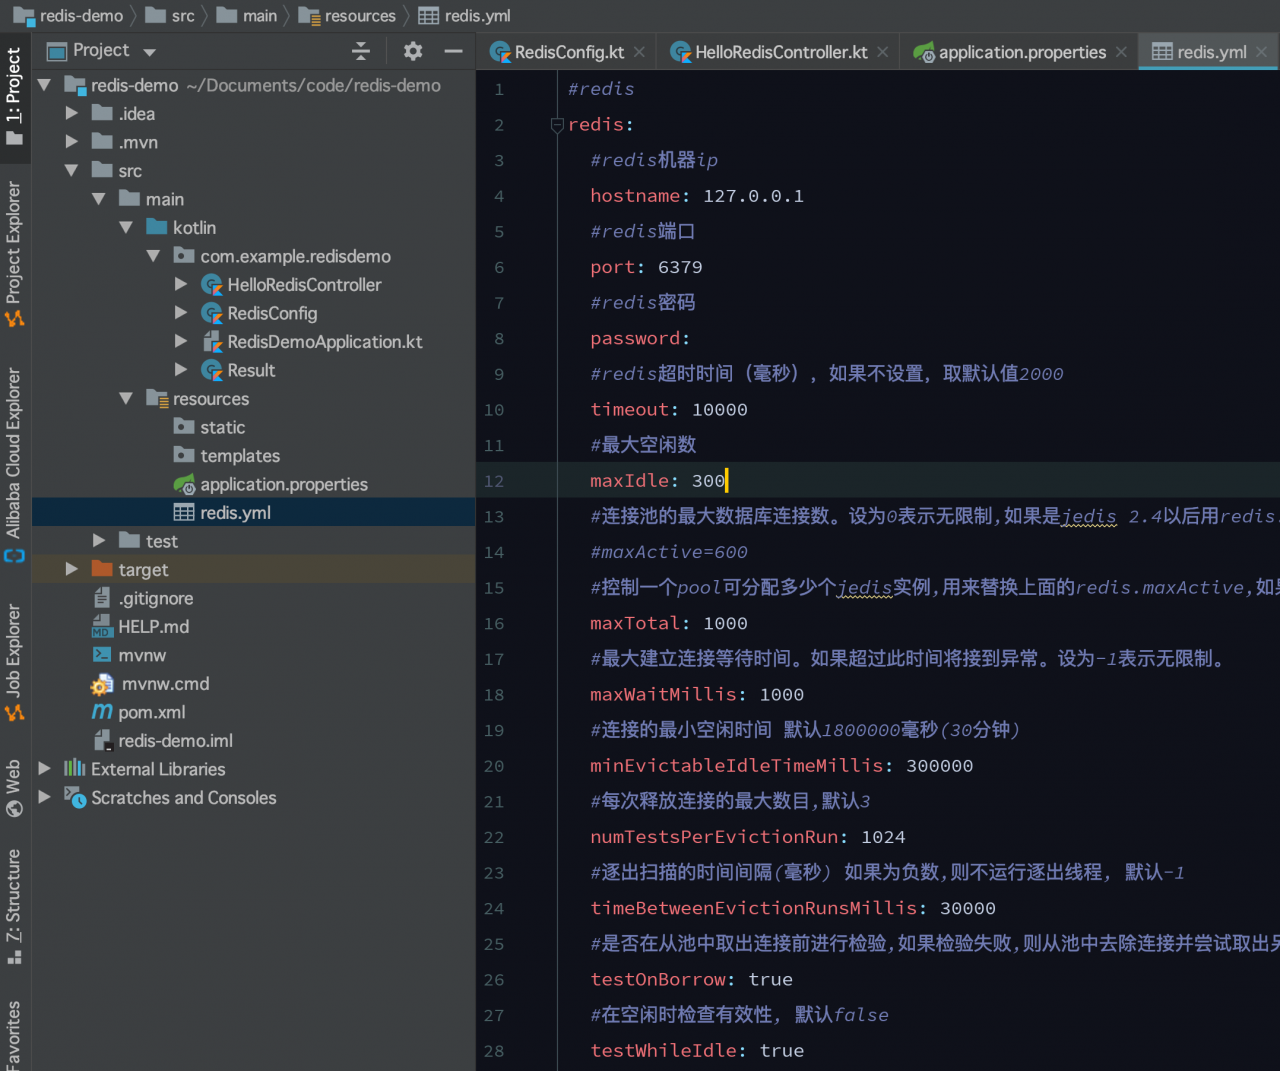Expand HelloRedisController node arrow
This screenshot has width=1280, height=1071.
click(x=181, y=284)
